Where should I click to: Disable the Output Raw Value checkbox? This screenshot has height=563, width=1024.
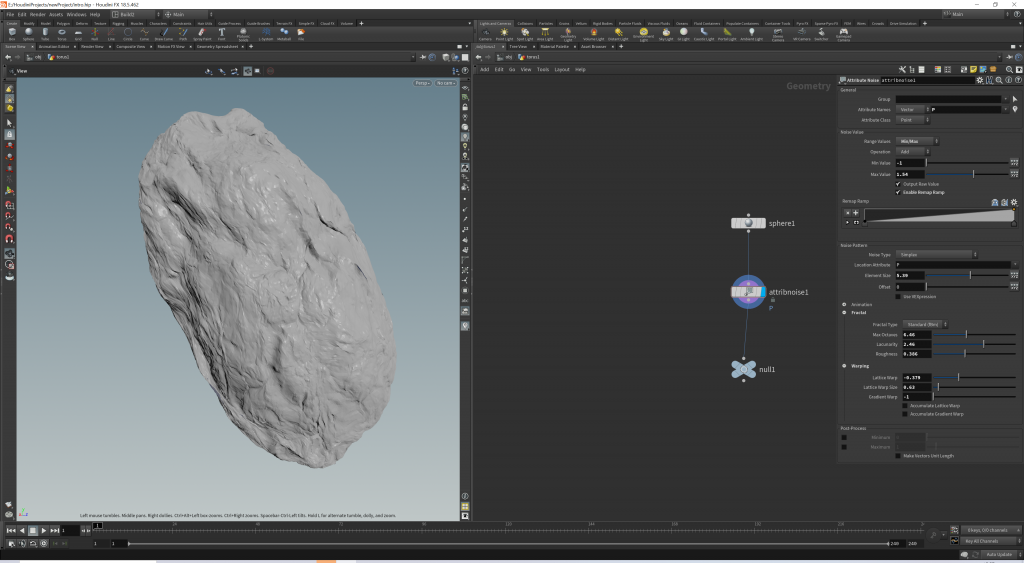click(898, 184)
